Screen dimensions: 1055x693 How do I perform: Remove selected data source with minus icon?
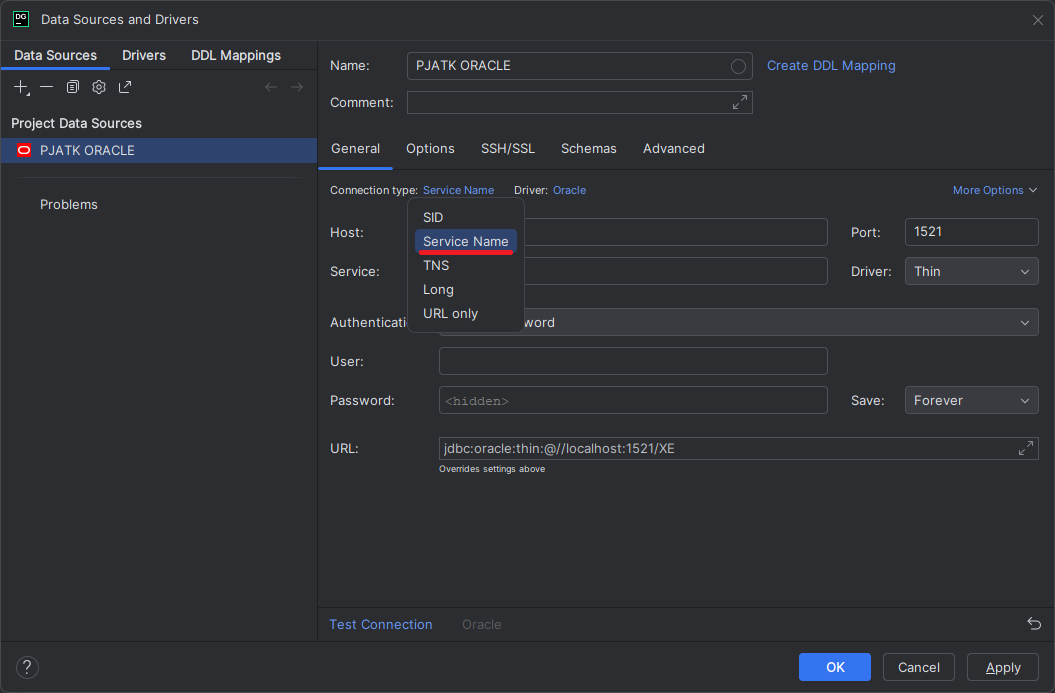pos(46,87)
